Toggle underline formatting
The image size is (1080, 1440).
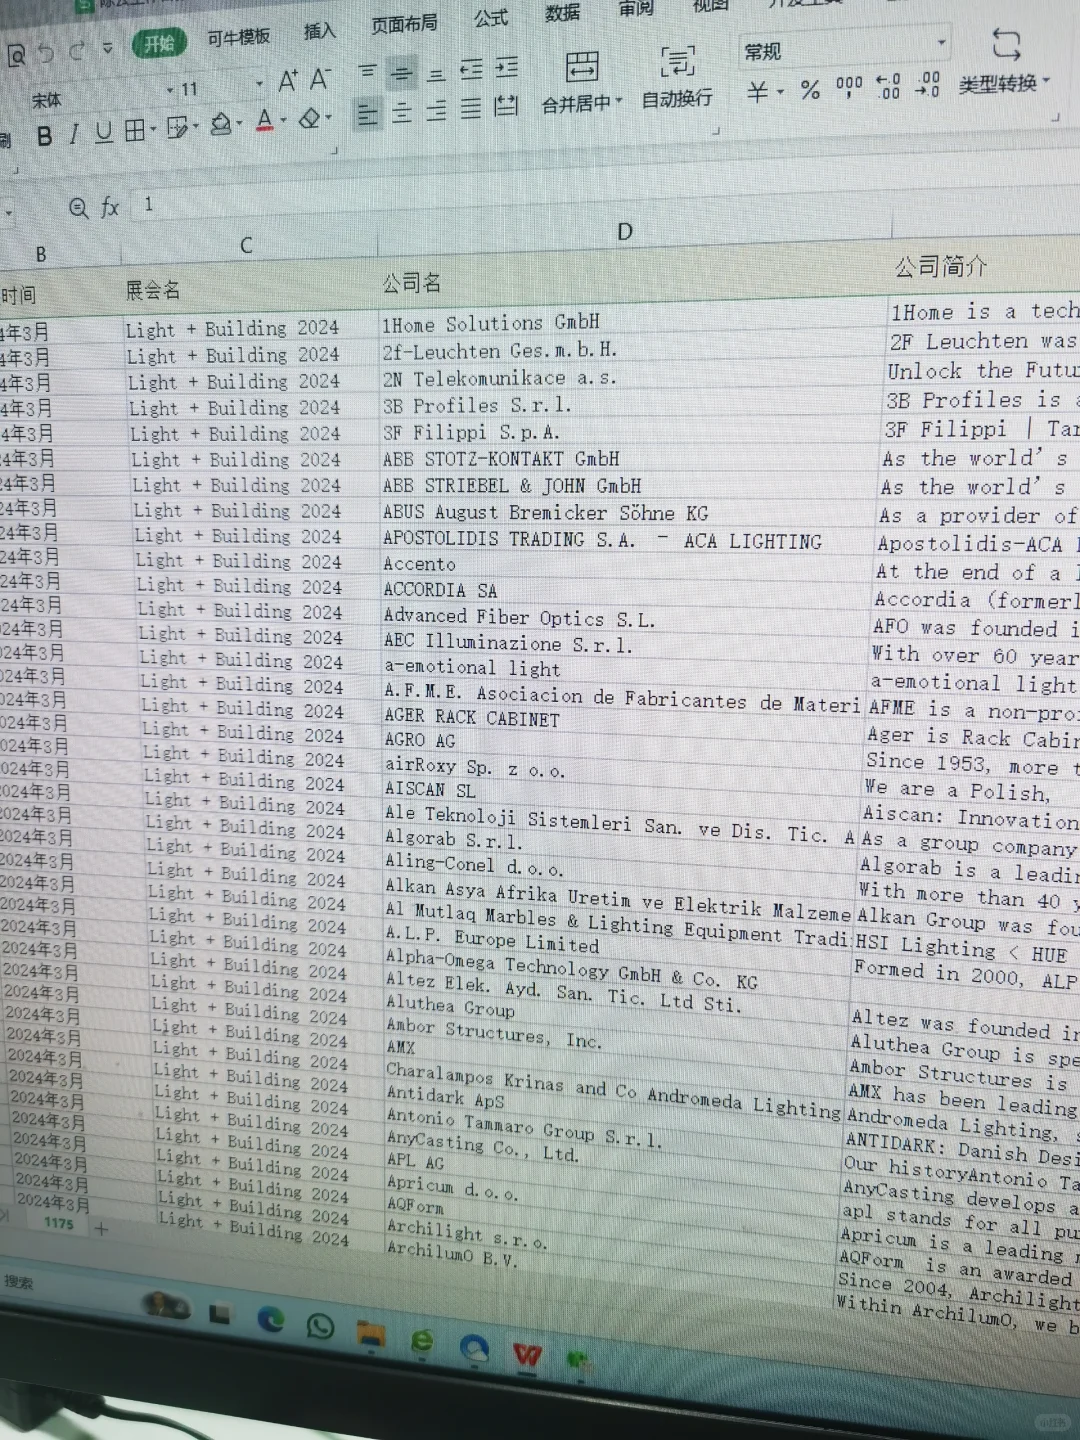point(103,133)
